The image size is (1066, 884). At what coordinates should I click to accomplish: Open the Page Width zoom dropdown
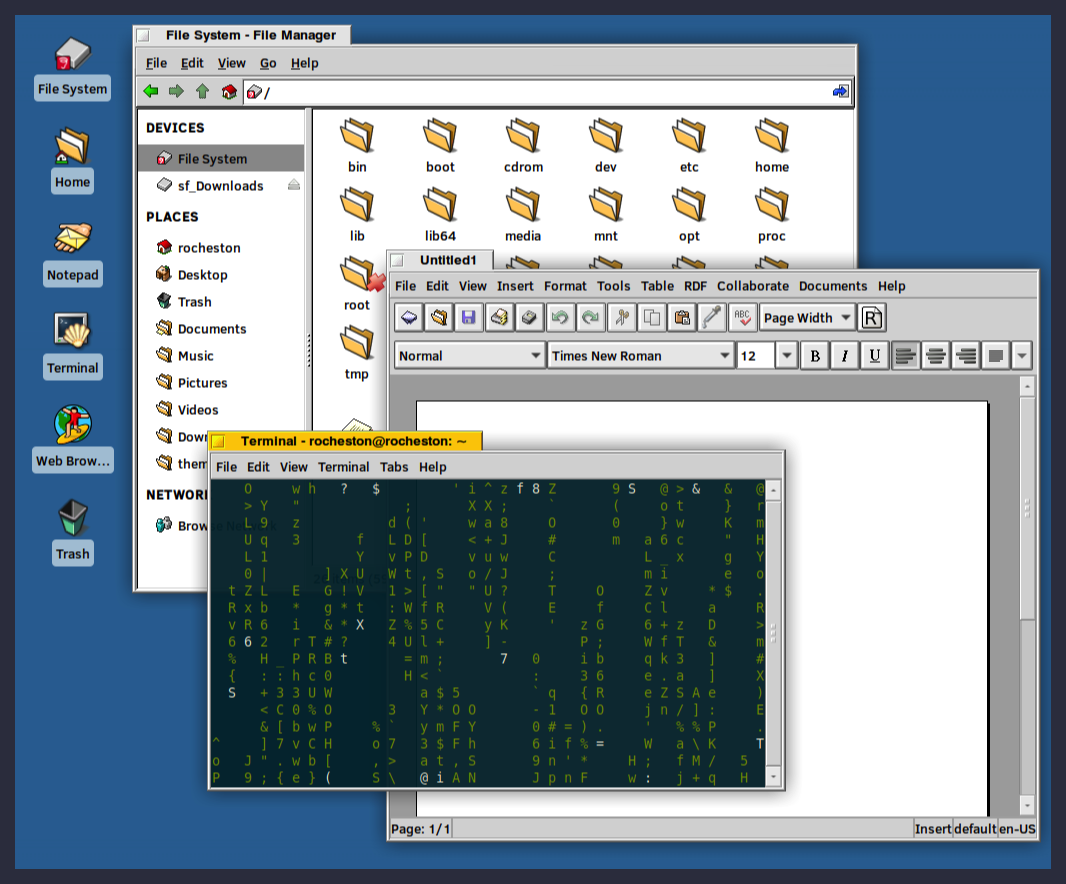pyautogui.click(x=807, y=318)
